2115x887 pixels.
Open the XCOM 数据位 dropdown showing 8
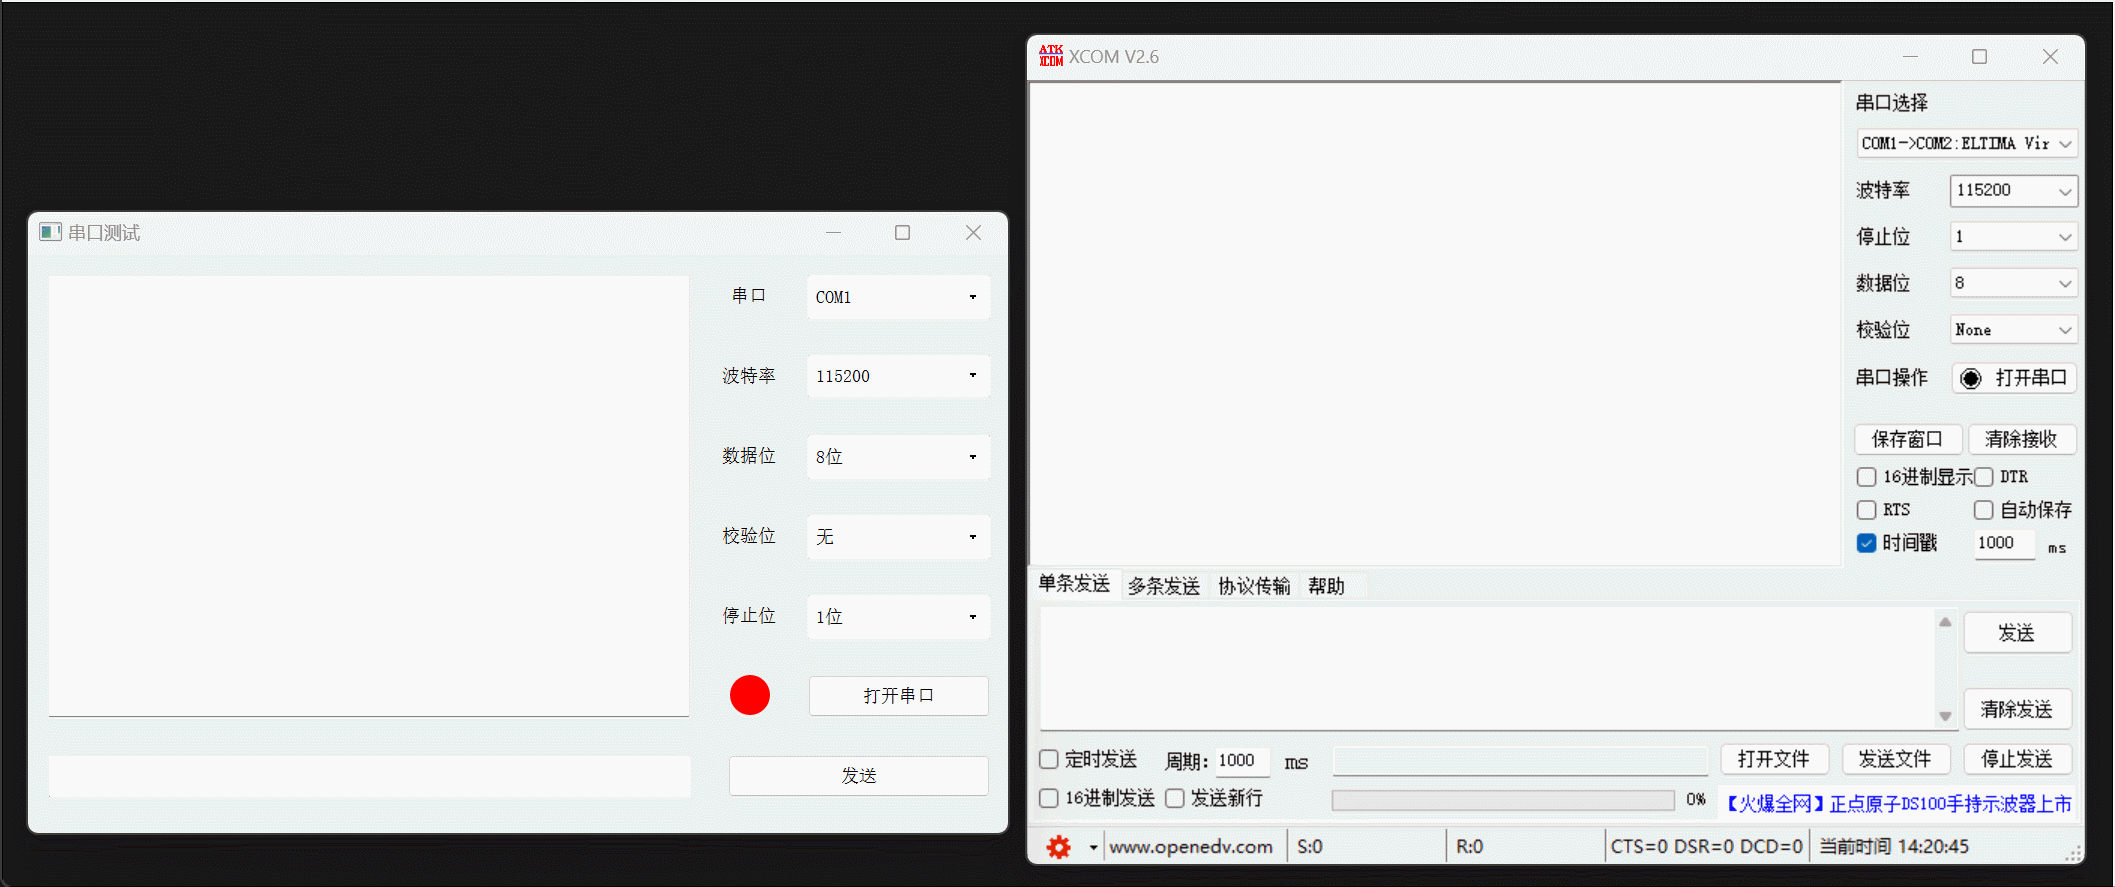2014,283
